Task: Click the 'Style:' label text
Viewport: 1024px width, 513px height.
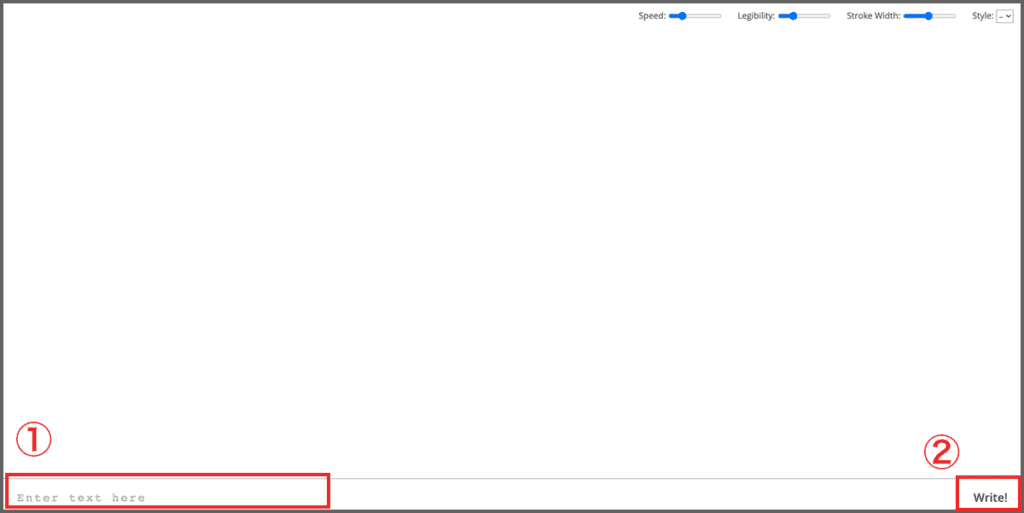Action: 982,16
